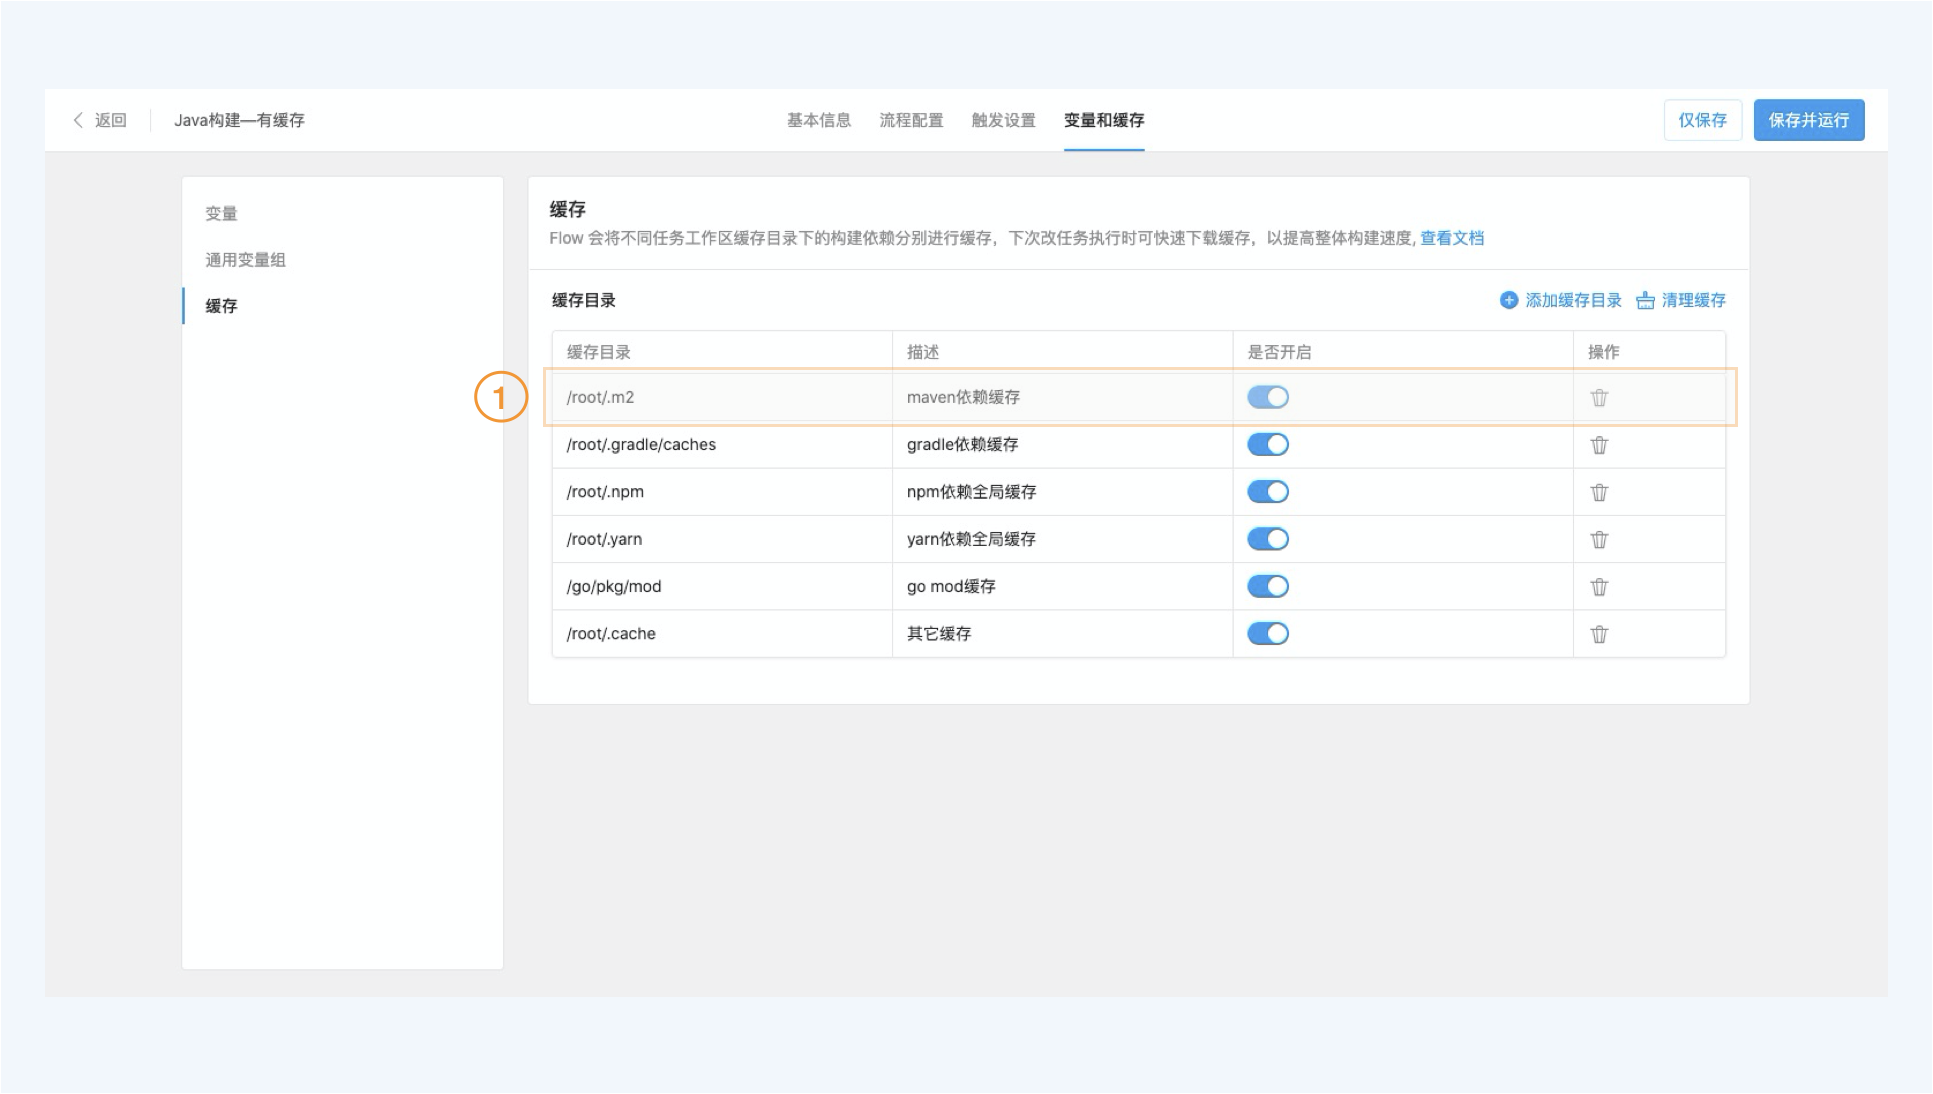The image size is (1933, 1094).
Task: Remove the /go/pkg/mod cache directory
Action: [x=1599, y=587]
